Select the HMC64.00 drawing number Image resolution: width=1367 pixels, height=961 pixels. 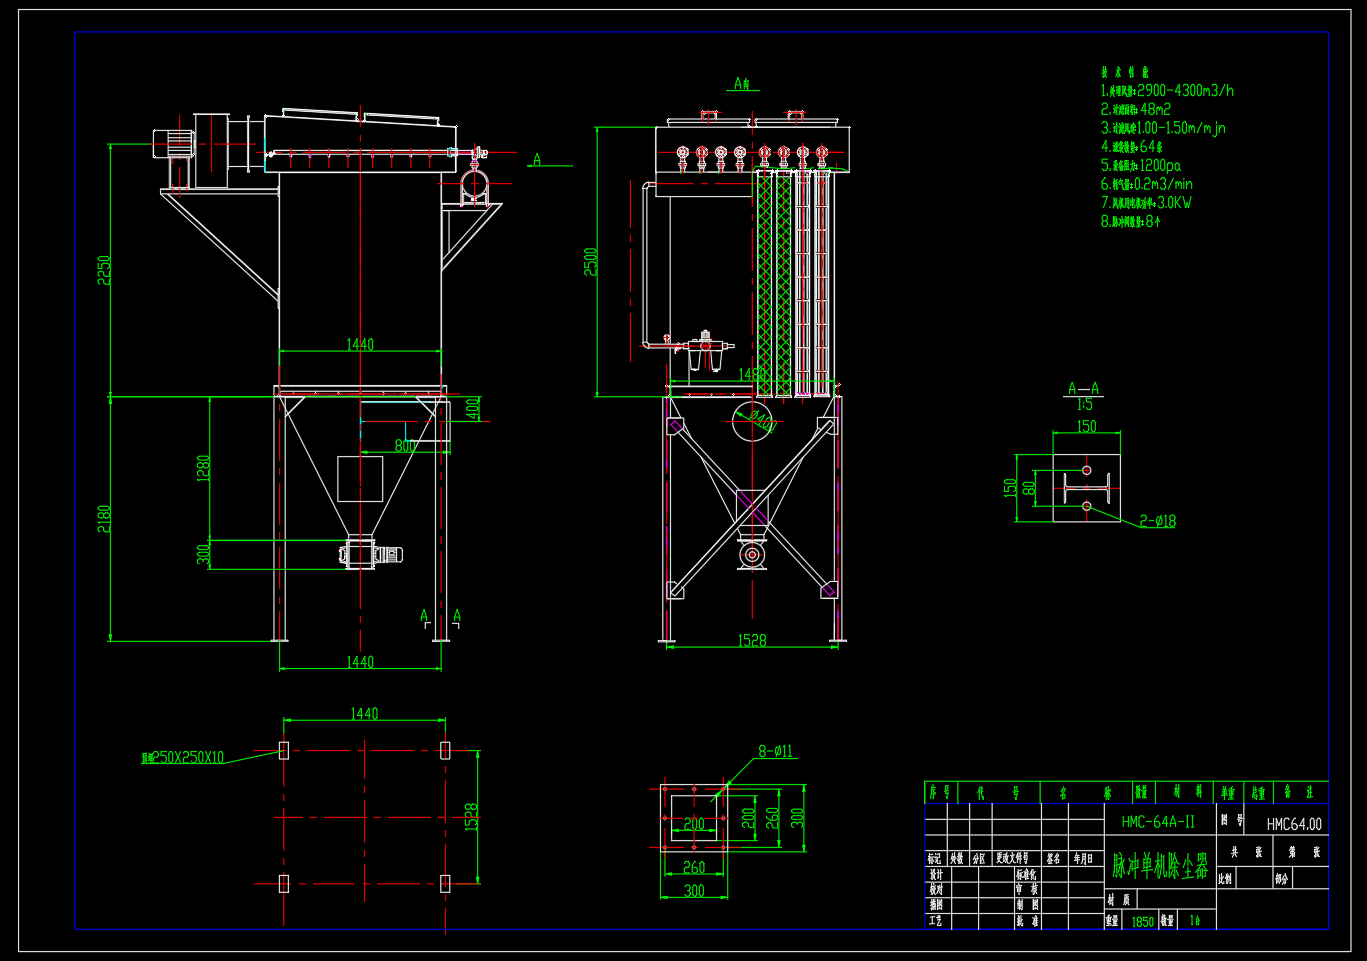(x=1294, y=824)
